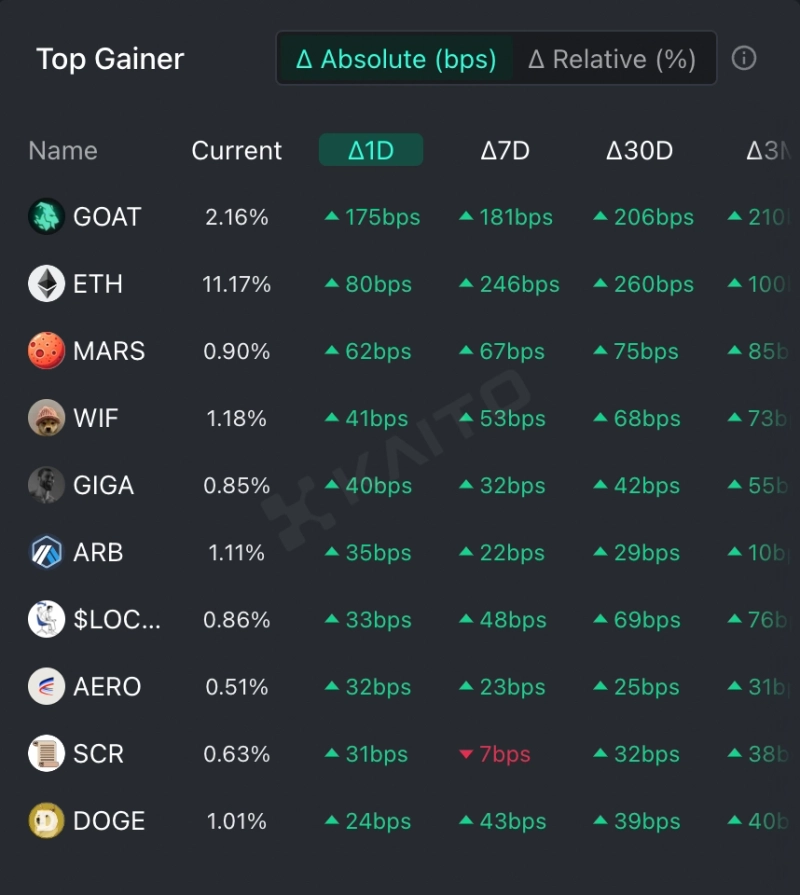Sort by the Current column header
The height and width of the screenshot is (895, 800).
click(237, 151)
